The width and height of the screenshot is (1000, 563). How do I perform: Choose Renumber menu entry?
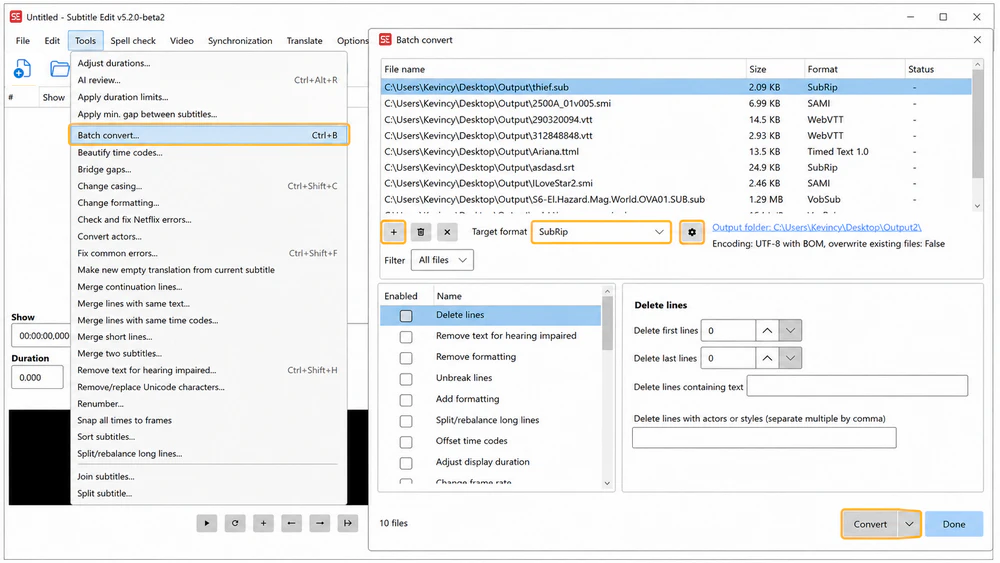click(209, 404)
